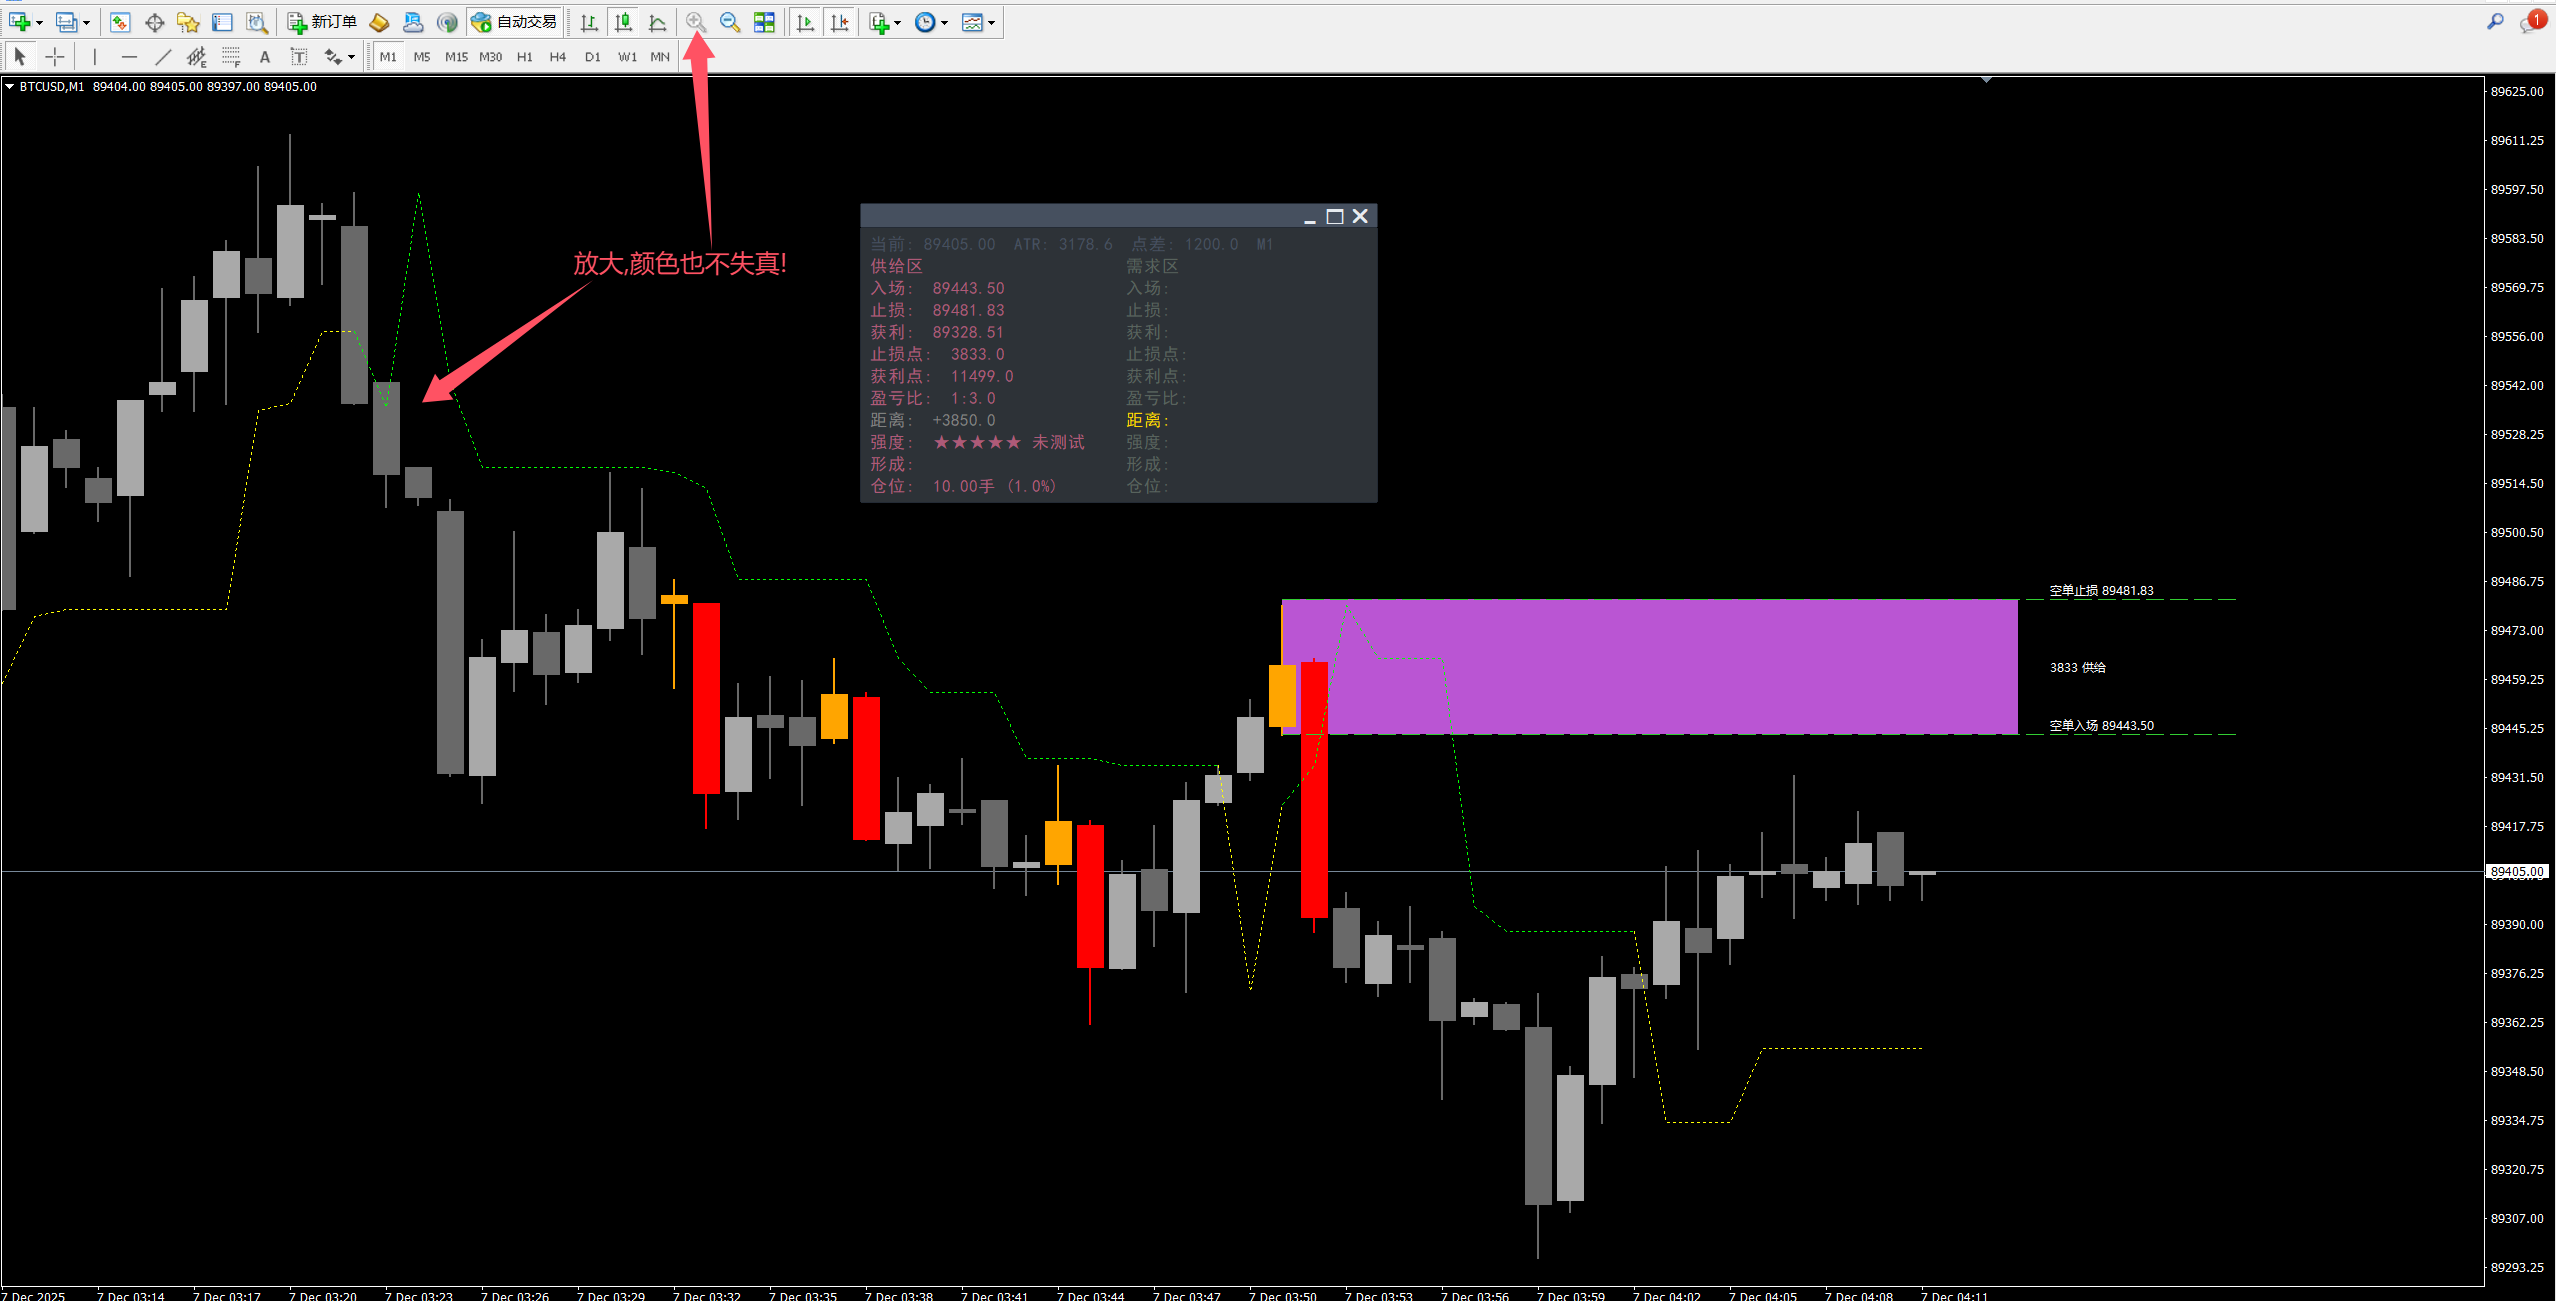Expand the new chart dropdown arrow

[x=39, y=23]
